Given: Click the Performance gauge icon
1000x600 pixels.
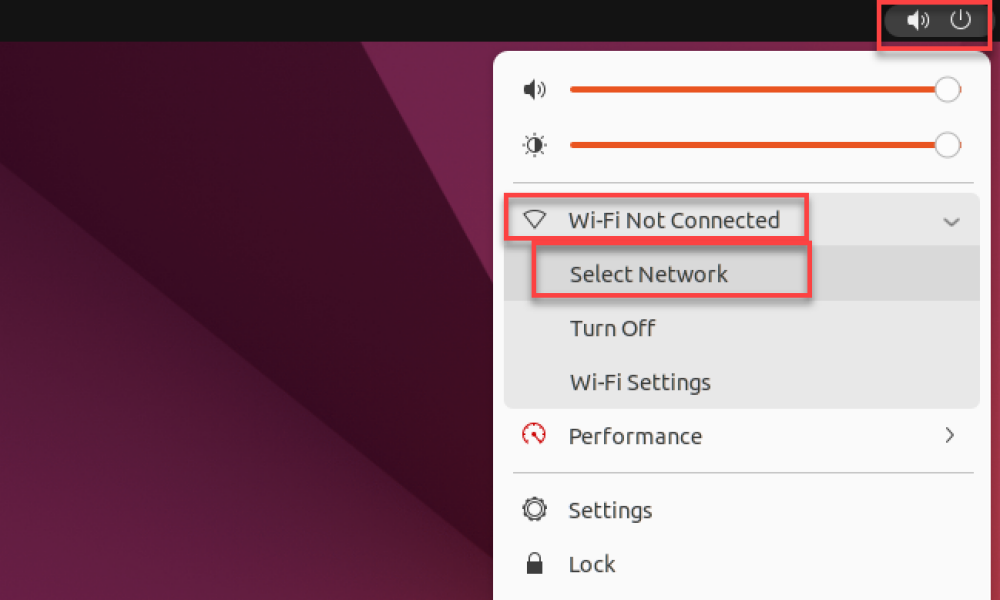Looking at the screenshot, I should [x=534, y=435].
